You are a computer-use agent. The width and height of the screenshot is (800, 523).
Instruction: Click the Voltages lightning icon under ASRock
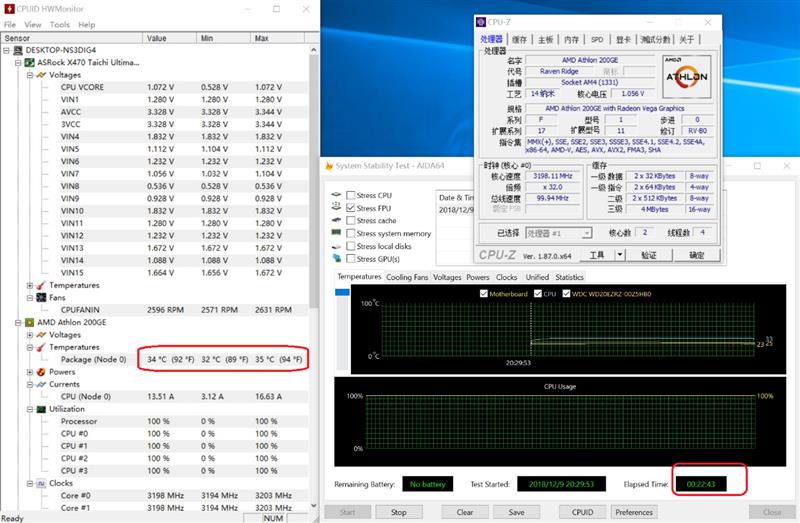(41, 75)
